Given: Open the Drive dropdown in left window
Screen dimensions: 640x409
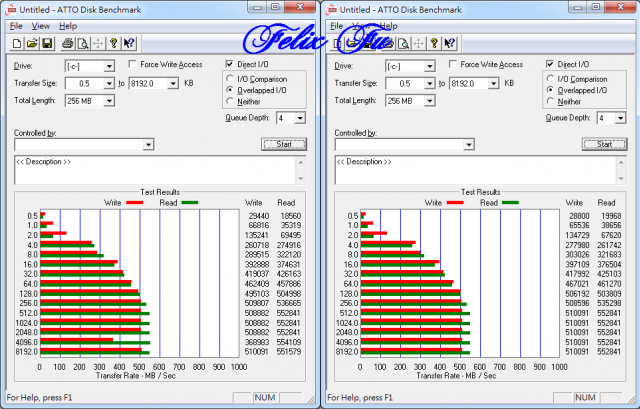Looking at the screenshot, I should point(109,66).
